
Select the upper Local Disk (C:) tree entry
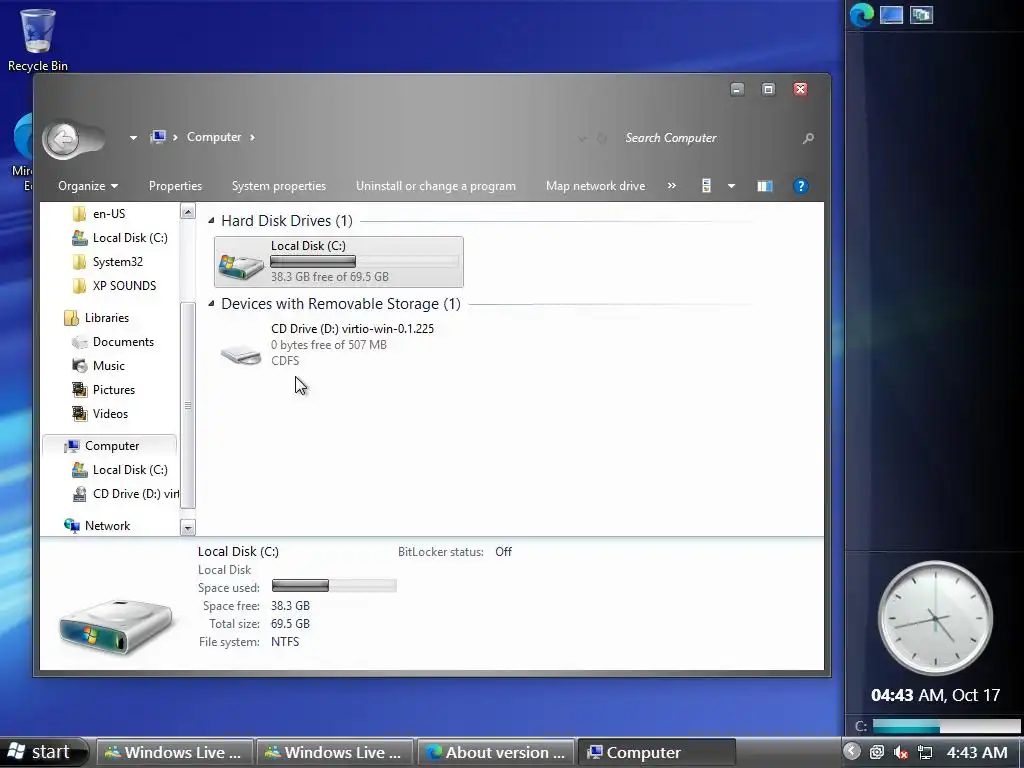(129, 238)
